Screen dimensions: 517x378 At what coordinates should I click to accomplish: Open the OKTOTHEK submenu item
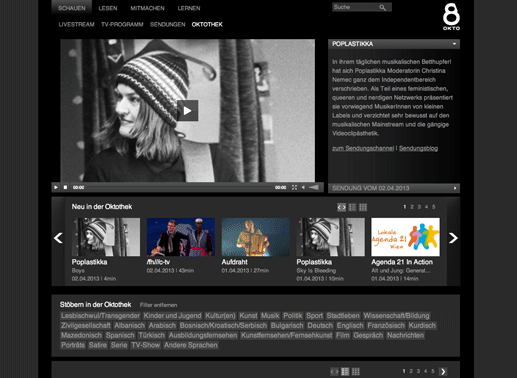(207, 24)
